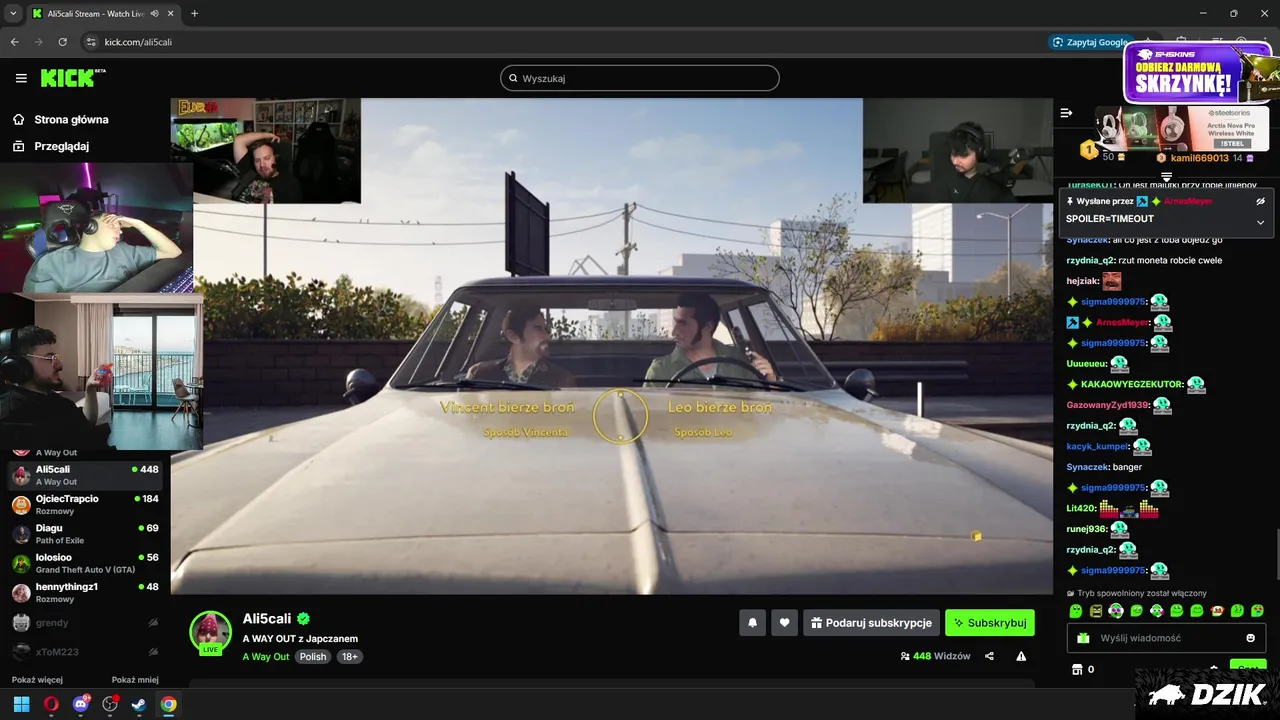Open Opera from taskbar
This screenshot has height=720, width=1280.
point(51,704)
